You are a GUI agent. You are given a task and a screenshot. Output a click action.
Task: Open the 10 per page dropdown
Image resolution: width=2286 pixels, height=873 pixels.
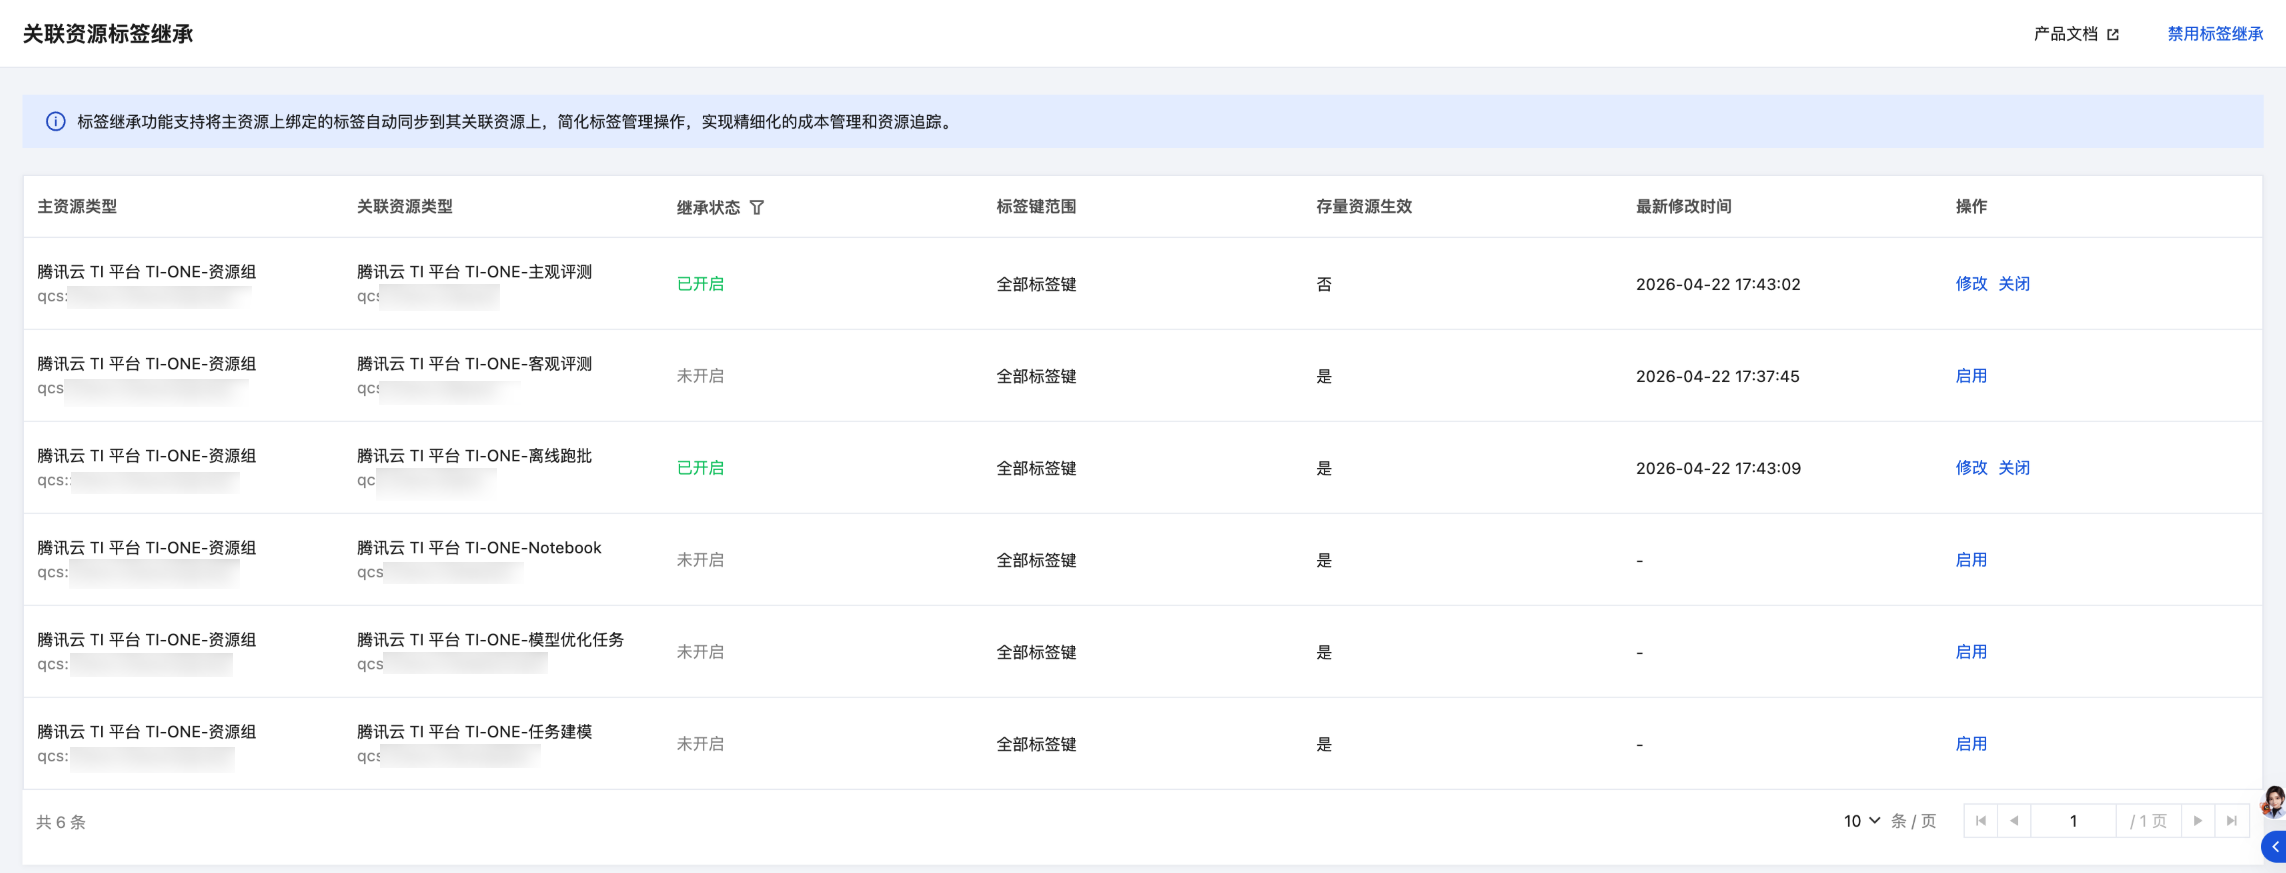point(1861,821)
